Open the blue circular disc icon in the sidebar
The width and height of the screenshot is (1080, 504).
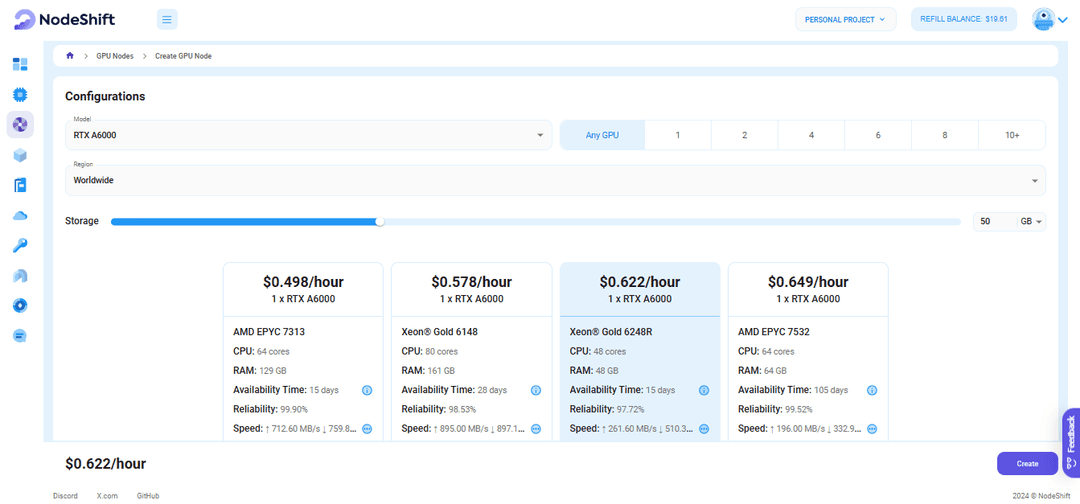coord(20,306)
